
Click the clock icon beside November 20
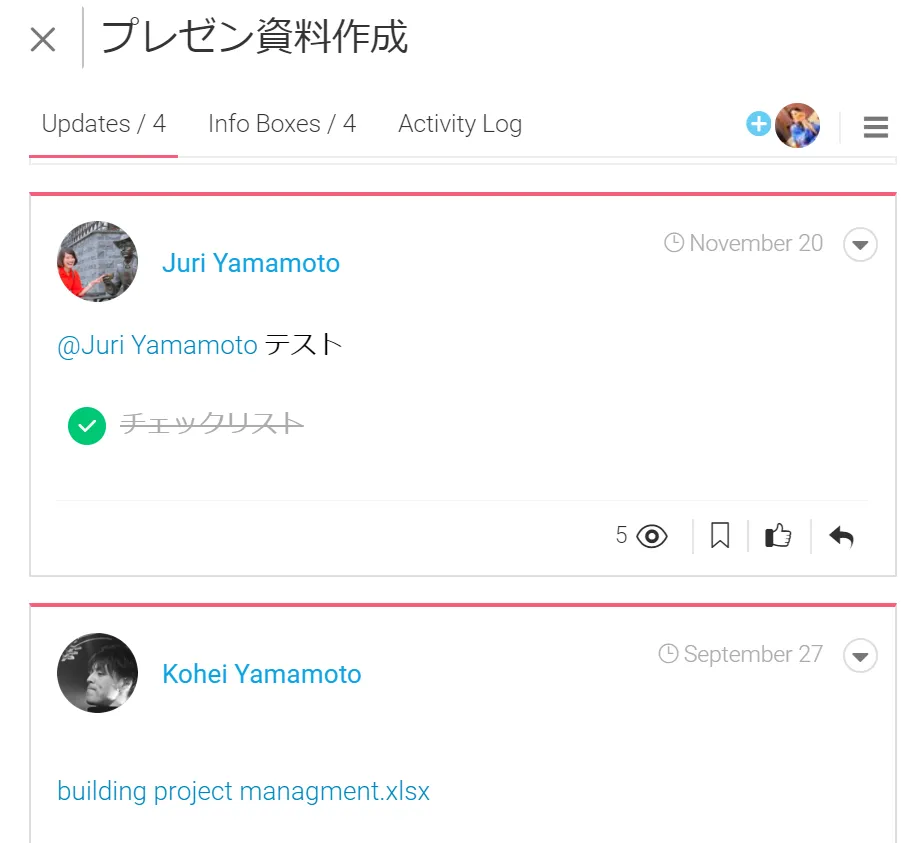pos(674,243)
